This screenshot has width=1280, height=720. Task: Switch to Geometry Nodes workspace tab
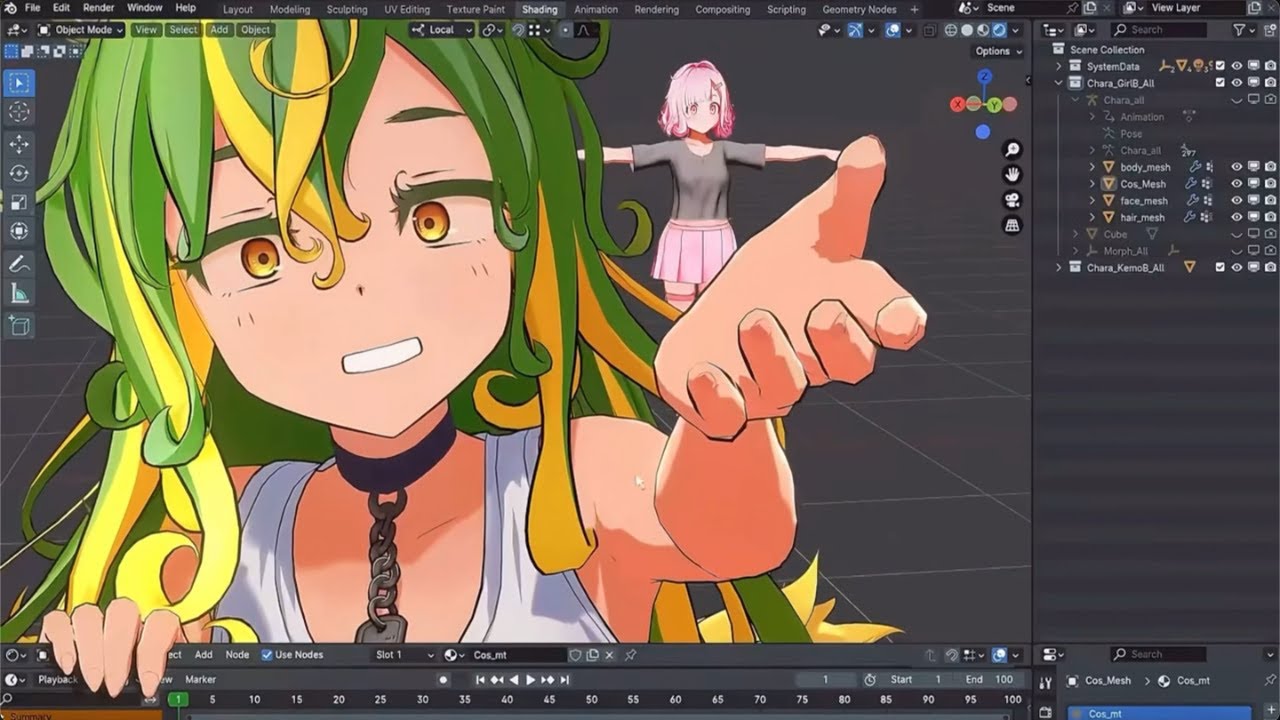[x=859, y=9]
